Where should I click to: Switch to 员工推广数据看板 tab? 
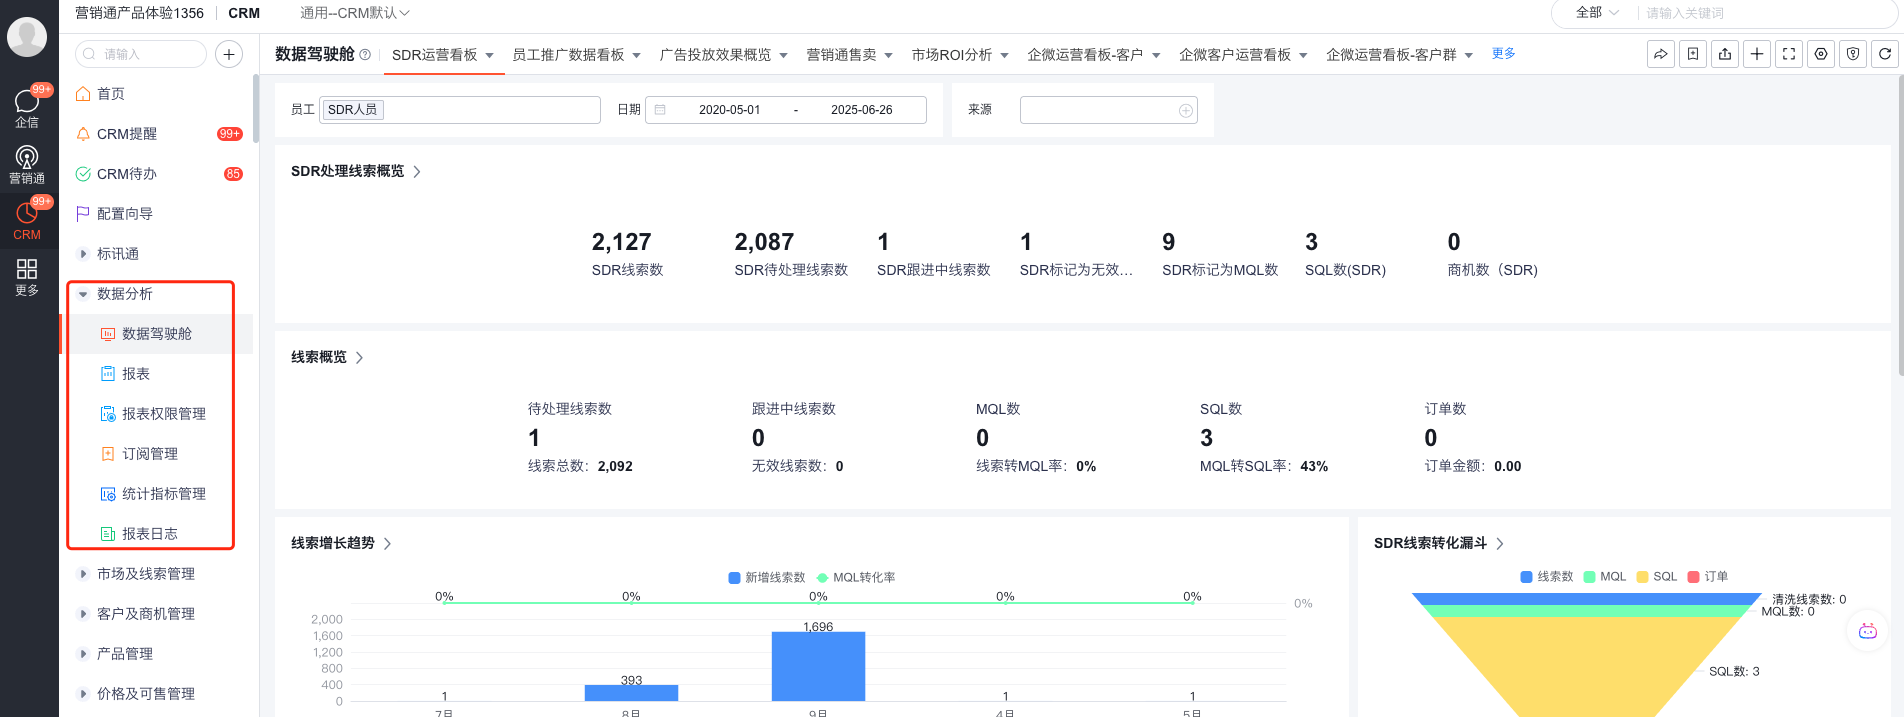click(568, 55)
